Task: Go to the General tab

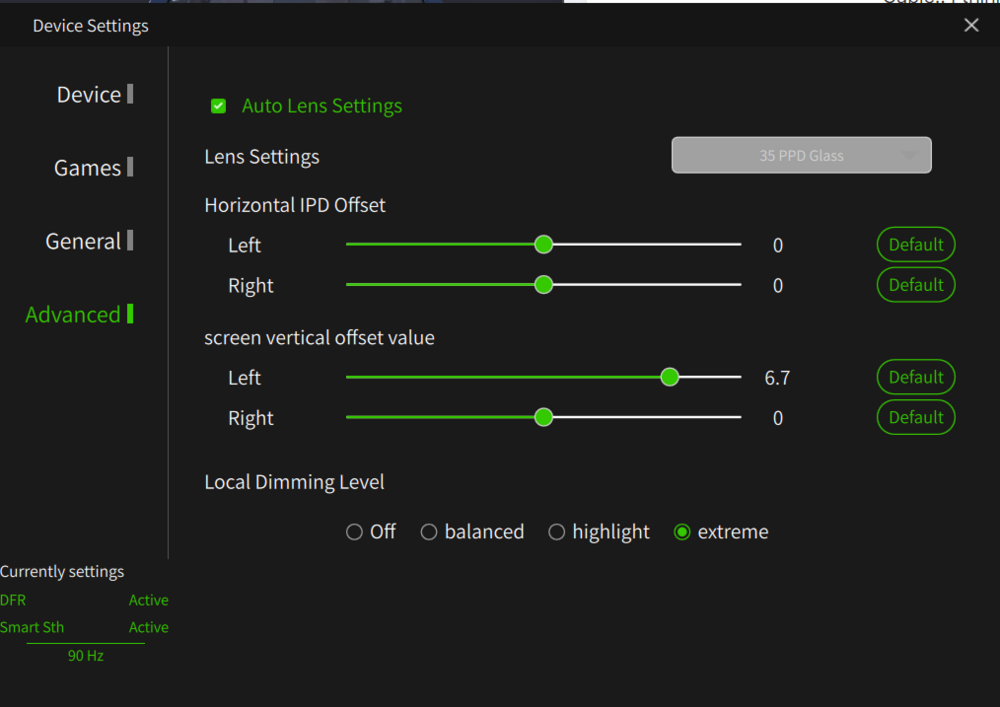Action: coord(83,241)
